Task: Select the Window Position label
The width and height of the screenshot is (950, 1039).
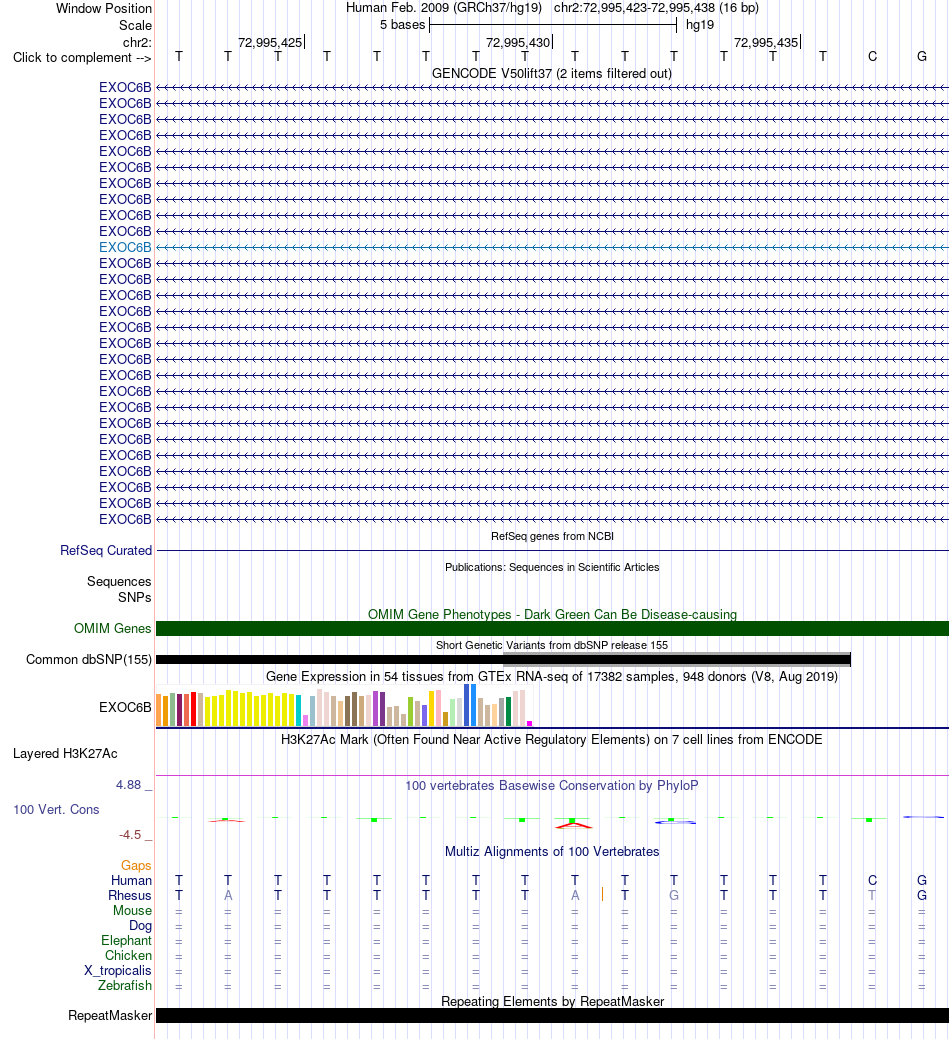Action: coord(104,9)
